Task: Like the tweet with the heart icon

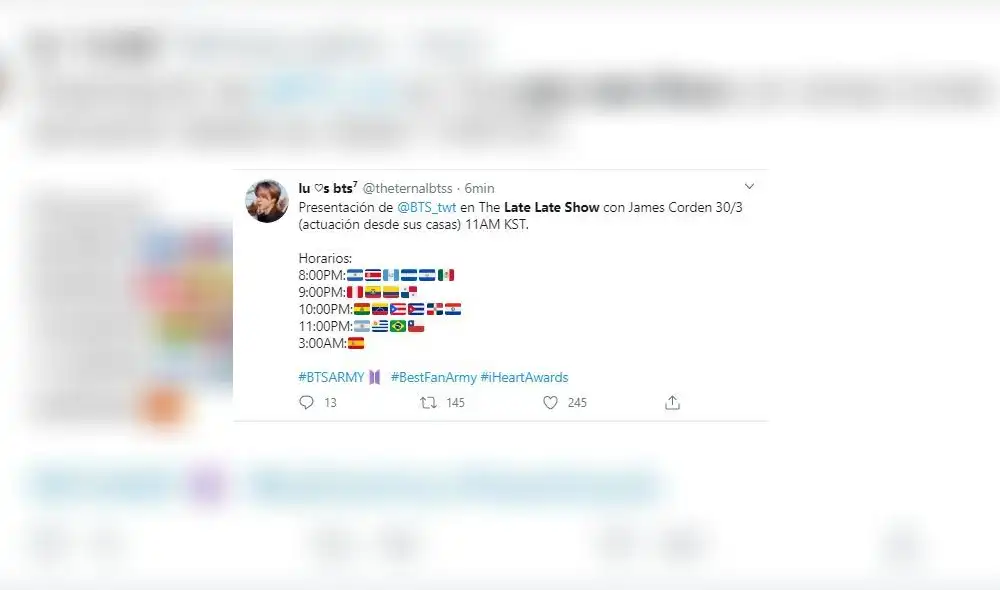Action: coord(550,402)
